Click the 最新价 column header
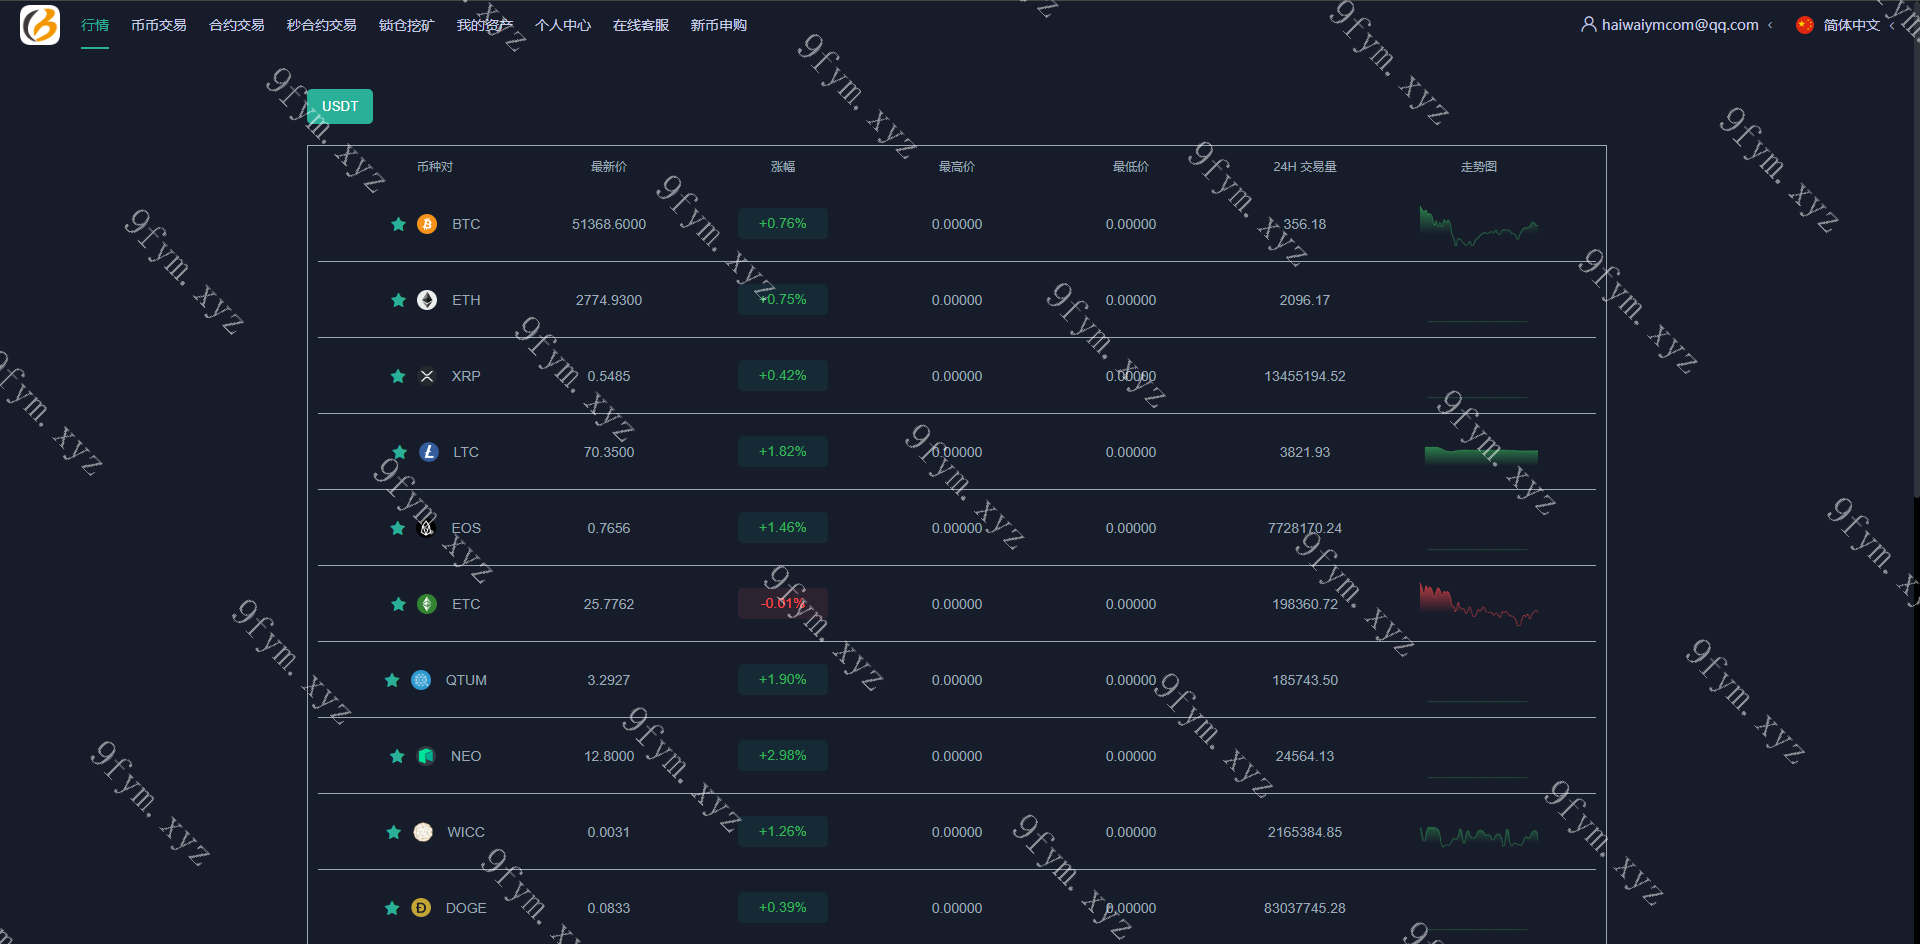The image size is (1920, 944). click(609, 167)
